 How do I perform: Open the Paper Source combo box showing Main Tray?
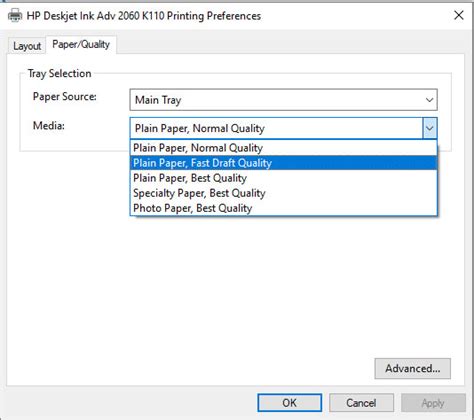[283, 100]
